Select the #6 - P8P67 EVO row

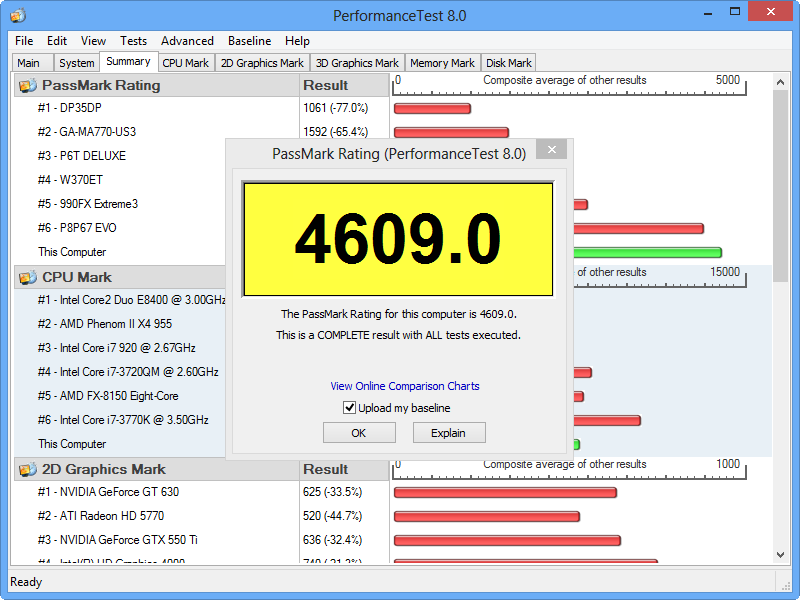pyautogui.click(x=77, y=228)
